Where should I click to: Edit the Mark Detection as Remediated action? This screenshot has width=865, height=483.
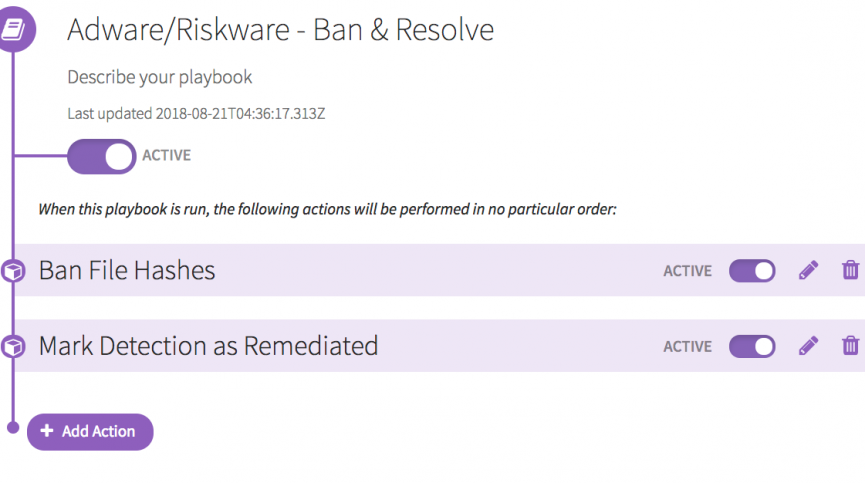(808, 346)
